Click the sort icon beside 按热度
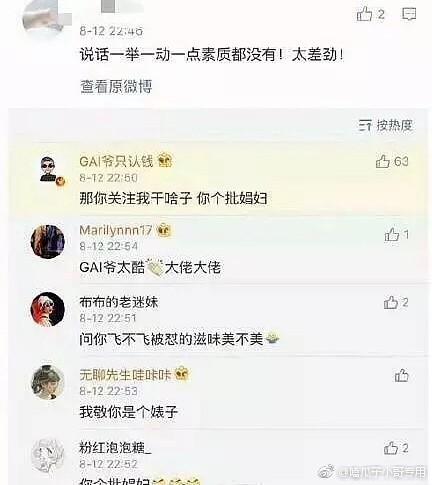Viewport: 432px width, 485px height. point(365,126)
